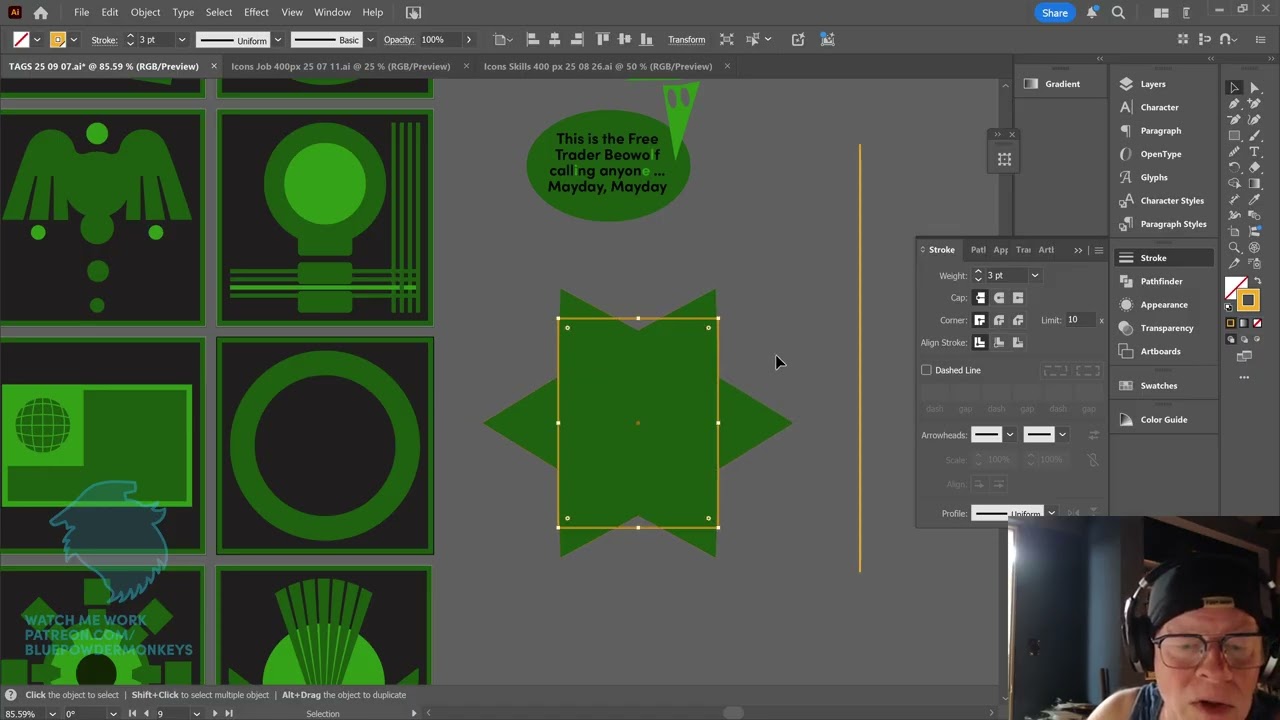The height and width of the screenshot is (720, 1280).
Task: Open the Pathfinder panel
Action: tap(1161, 281)
